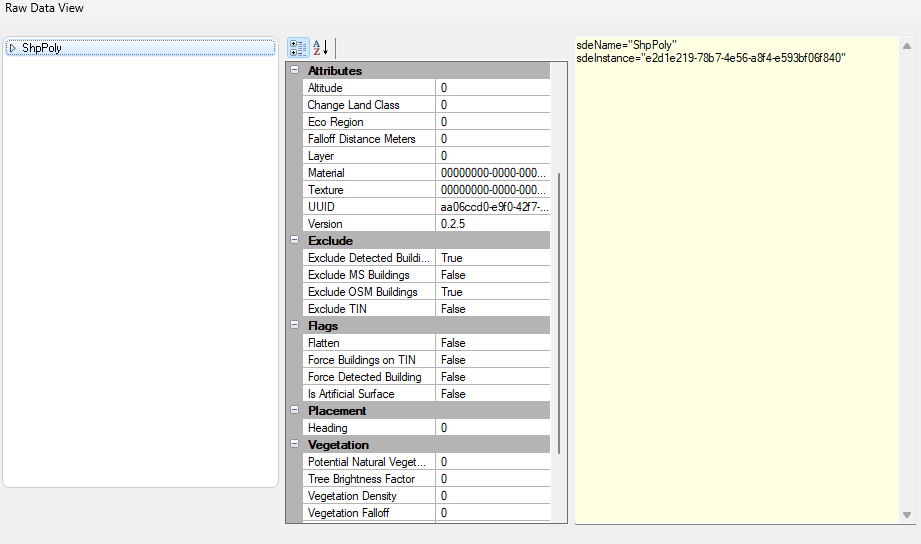Switch property grid to Categorized view
The image size is (921, 544).
coord(298,48)
